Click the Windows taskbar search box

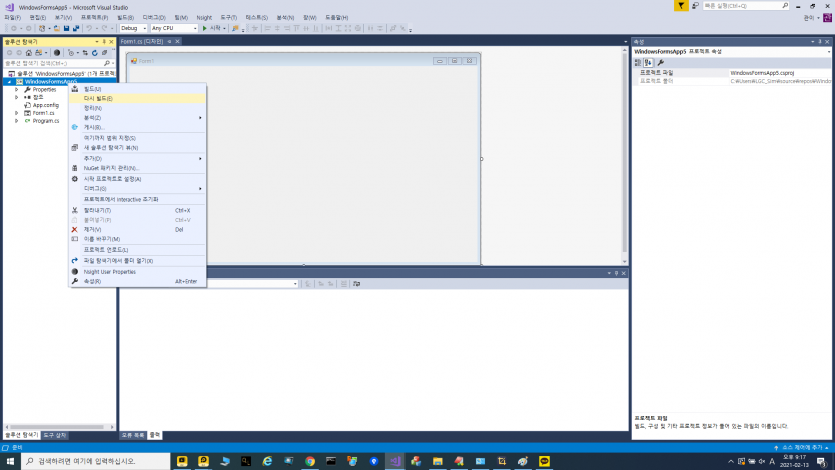[96, 461]
